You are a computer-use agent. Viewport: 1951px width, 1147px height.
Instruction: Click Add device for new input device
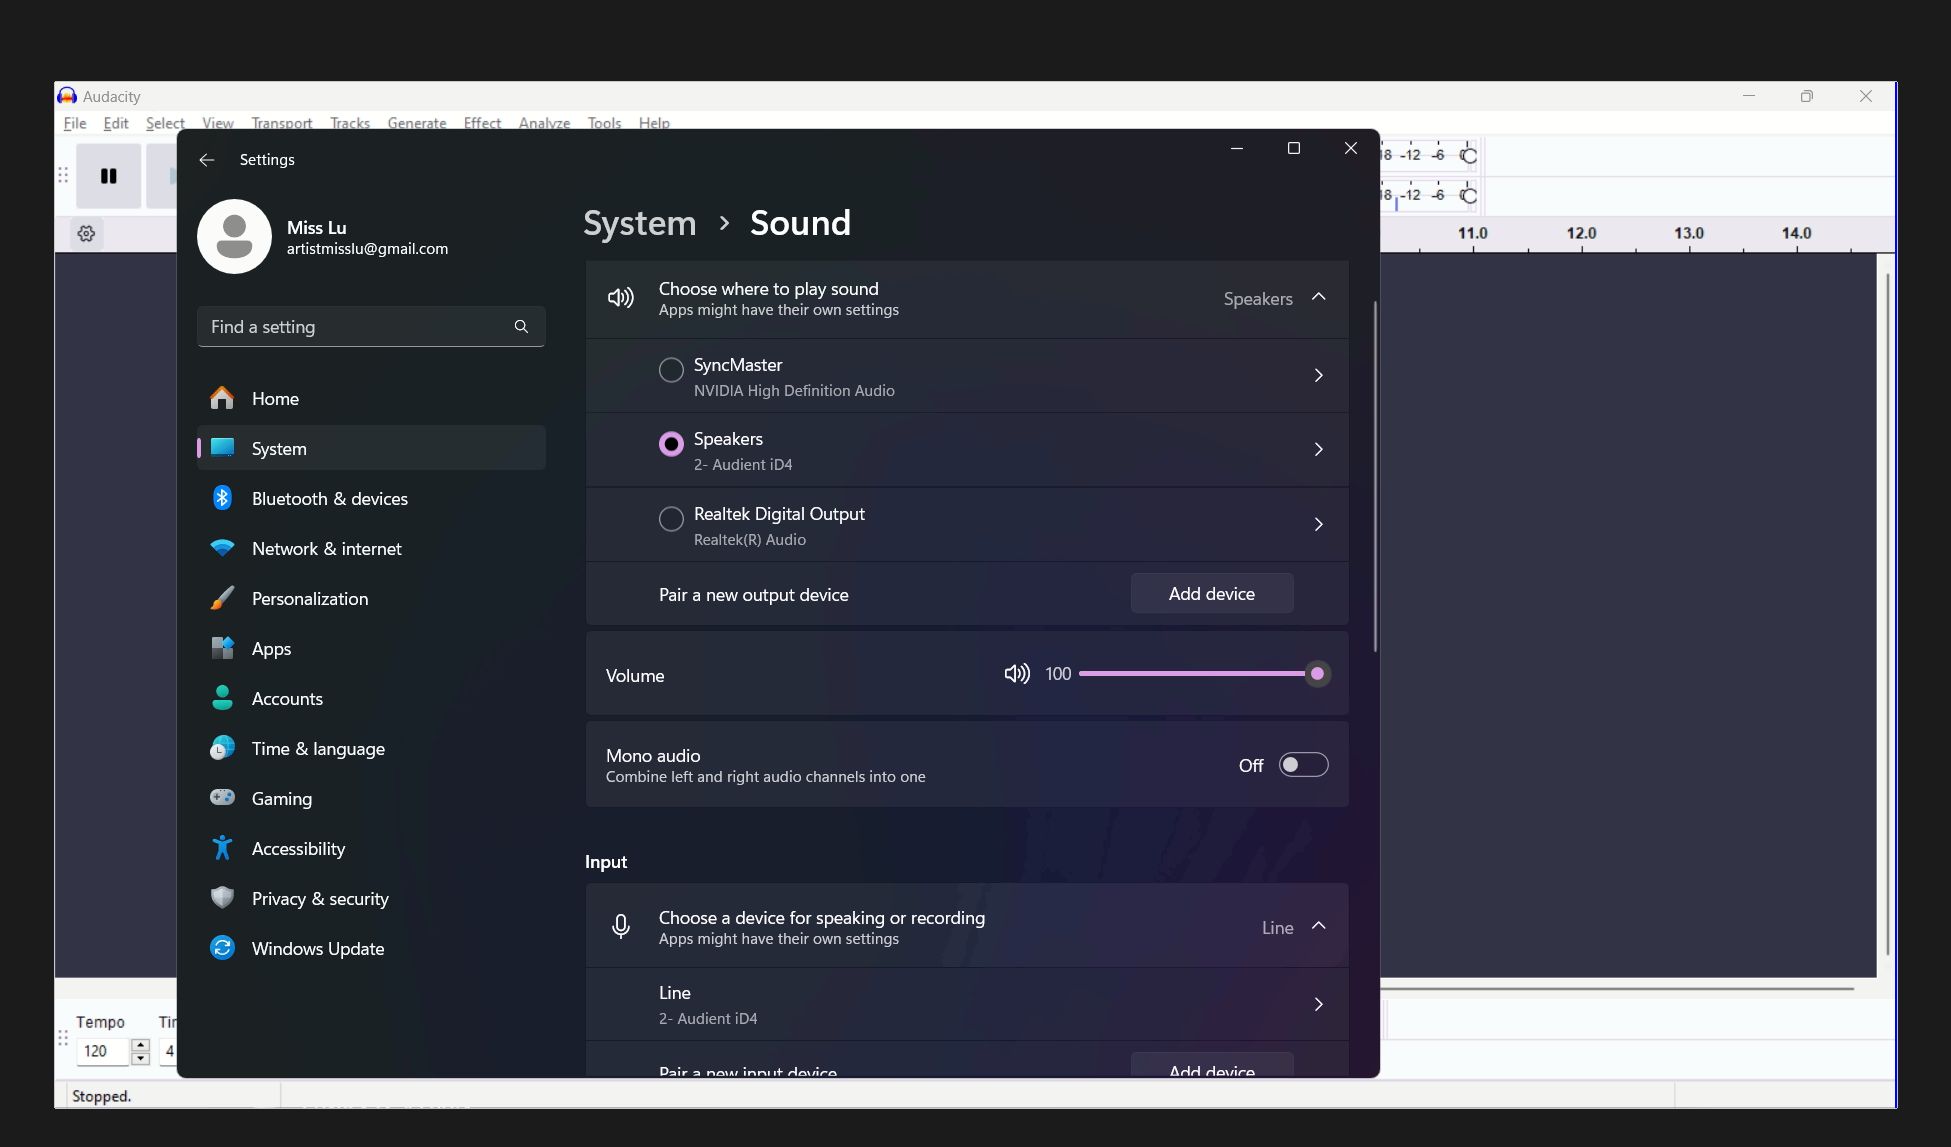click(1212, 1065)
